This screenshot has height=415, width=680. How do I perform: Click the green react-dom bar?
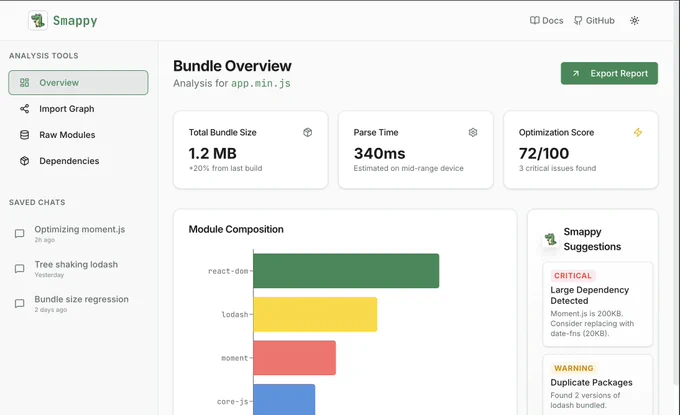click(x=346, y=271)
